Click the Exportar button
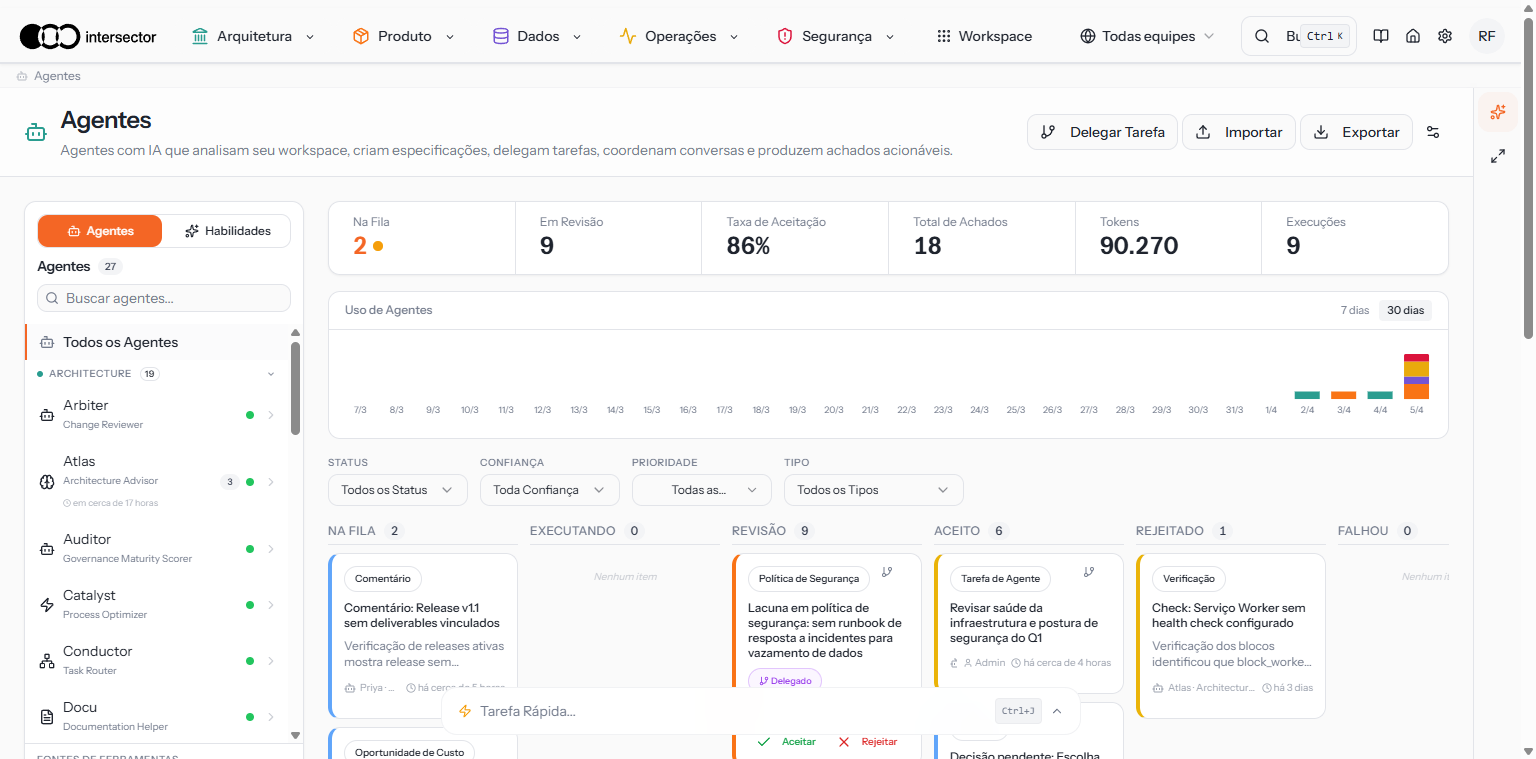Screen dimensions: 1536x759 coord(1356,132)
